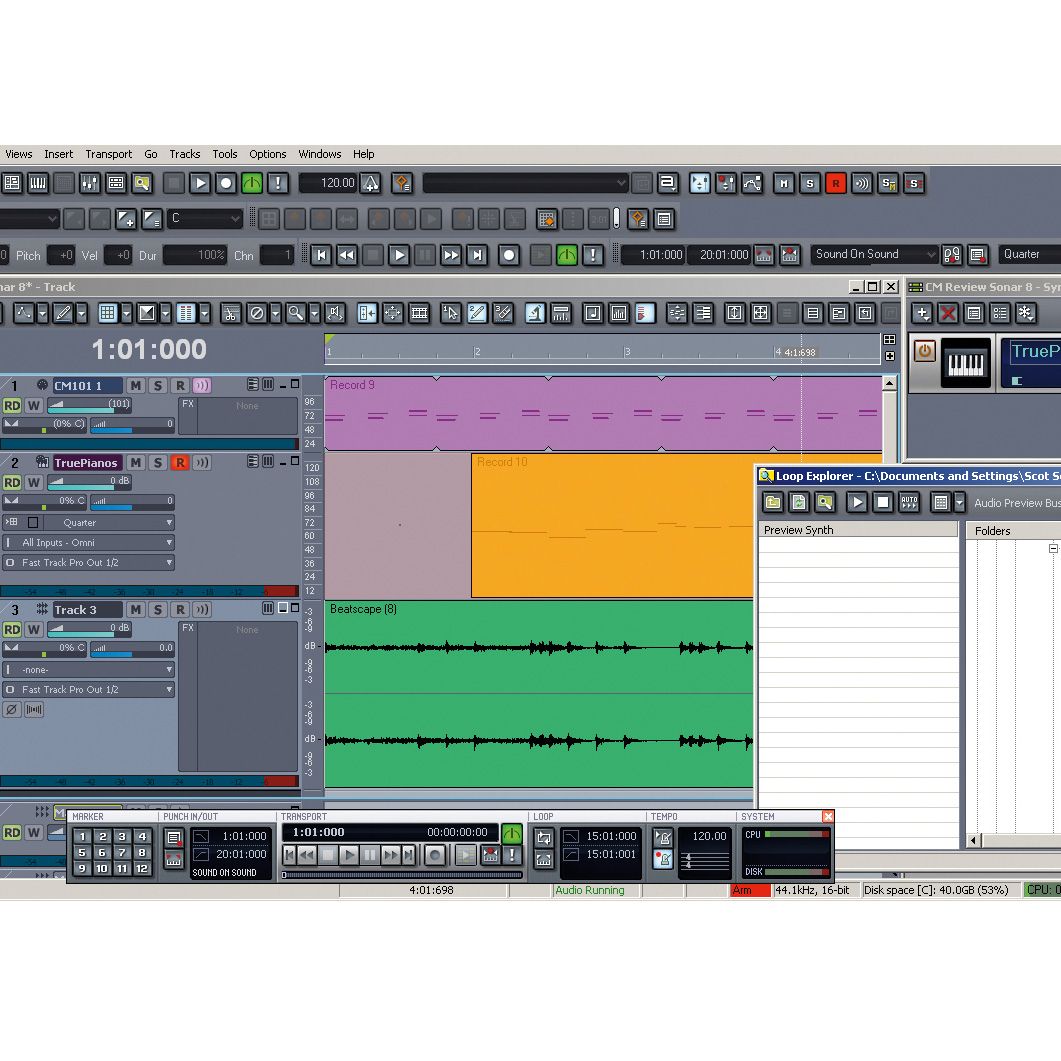Open the Transport menu
Screen dimensions: 1061x1061
click(x=109, y=154)
